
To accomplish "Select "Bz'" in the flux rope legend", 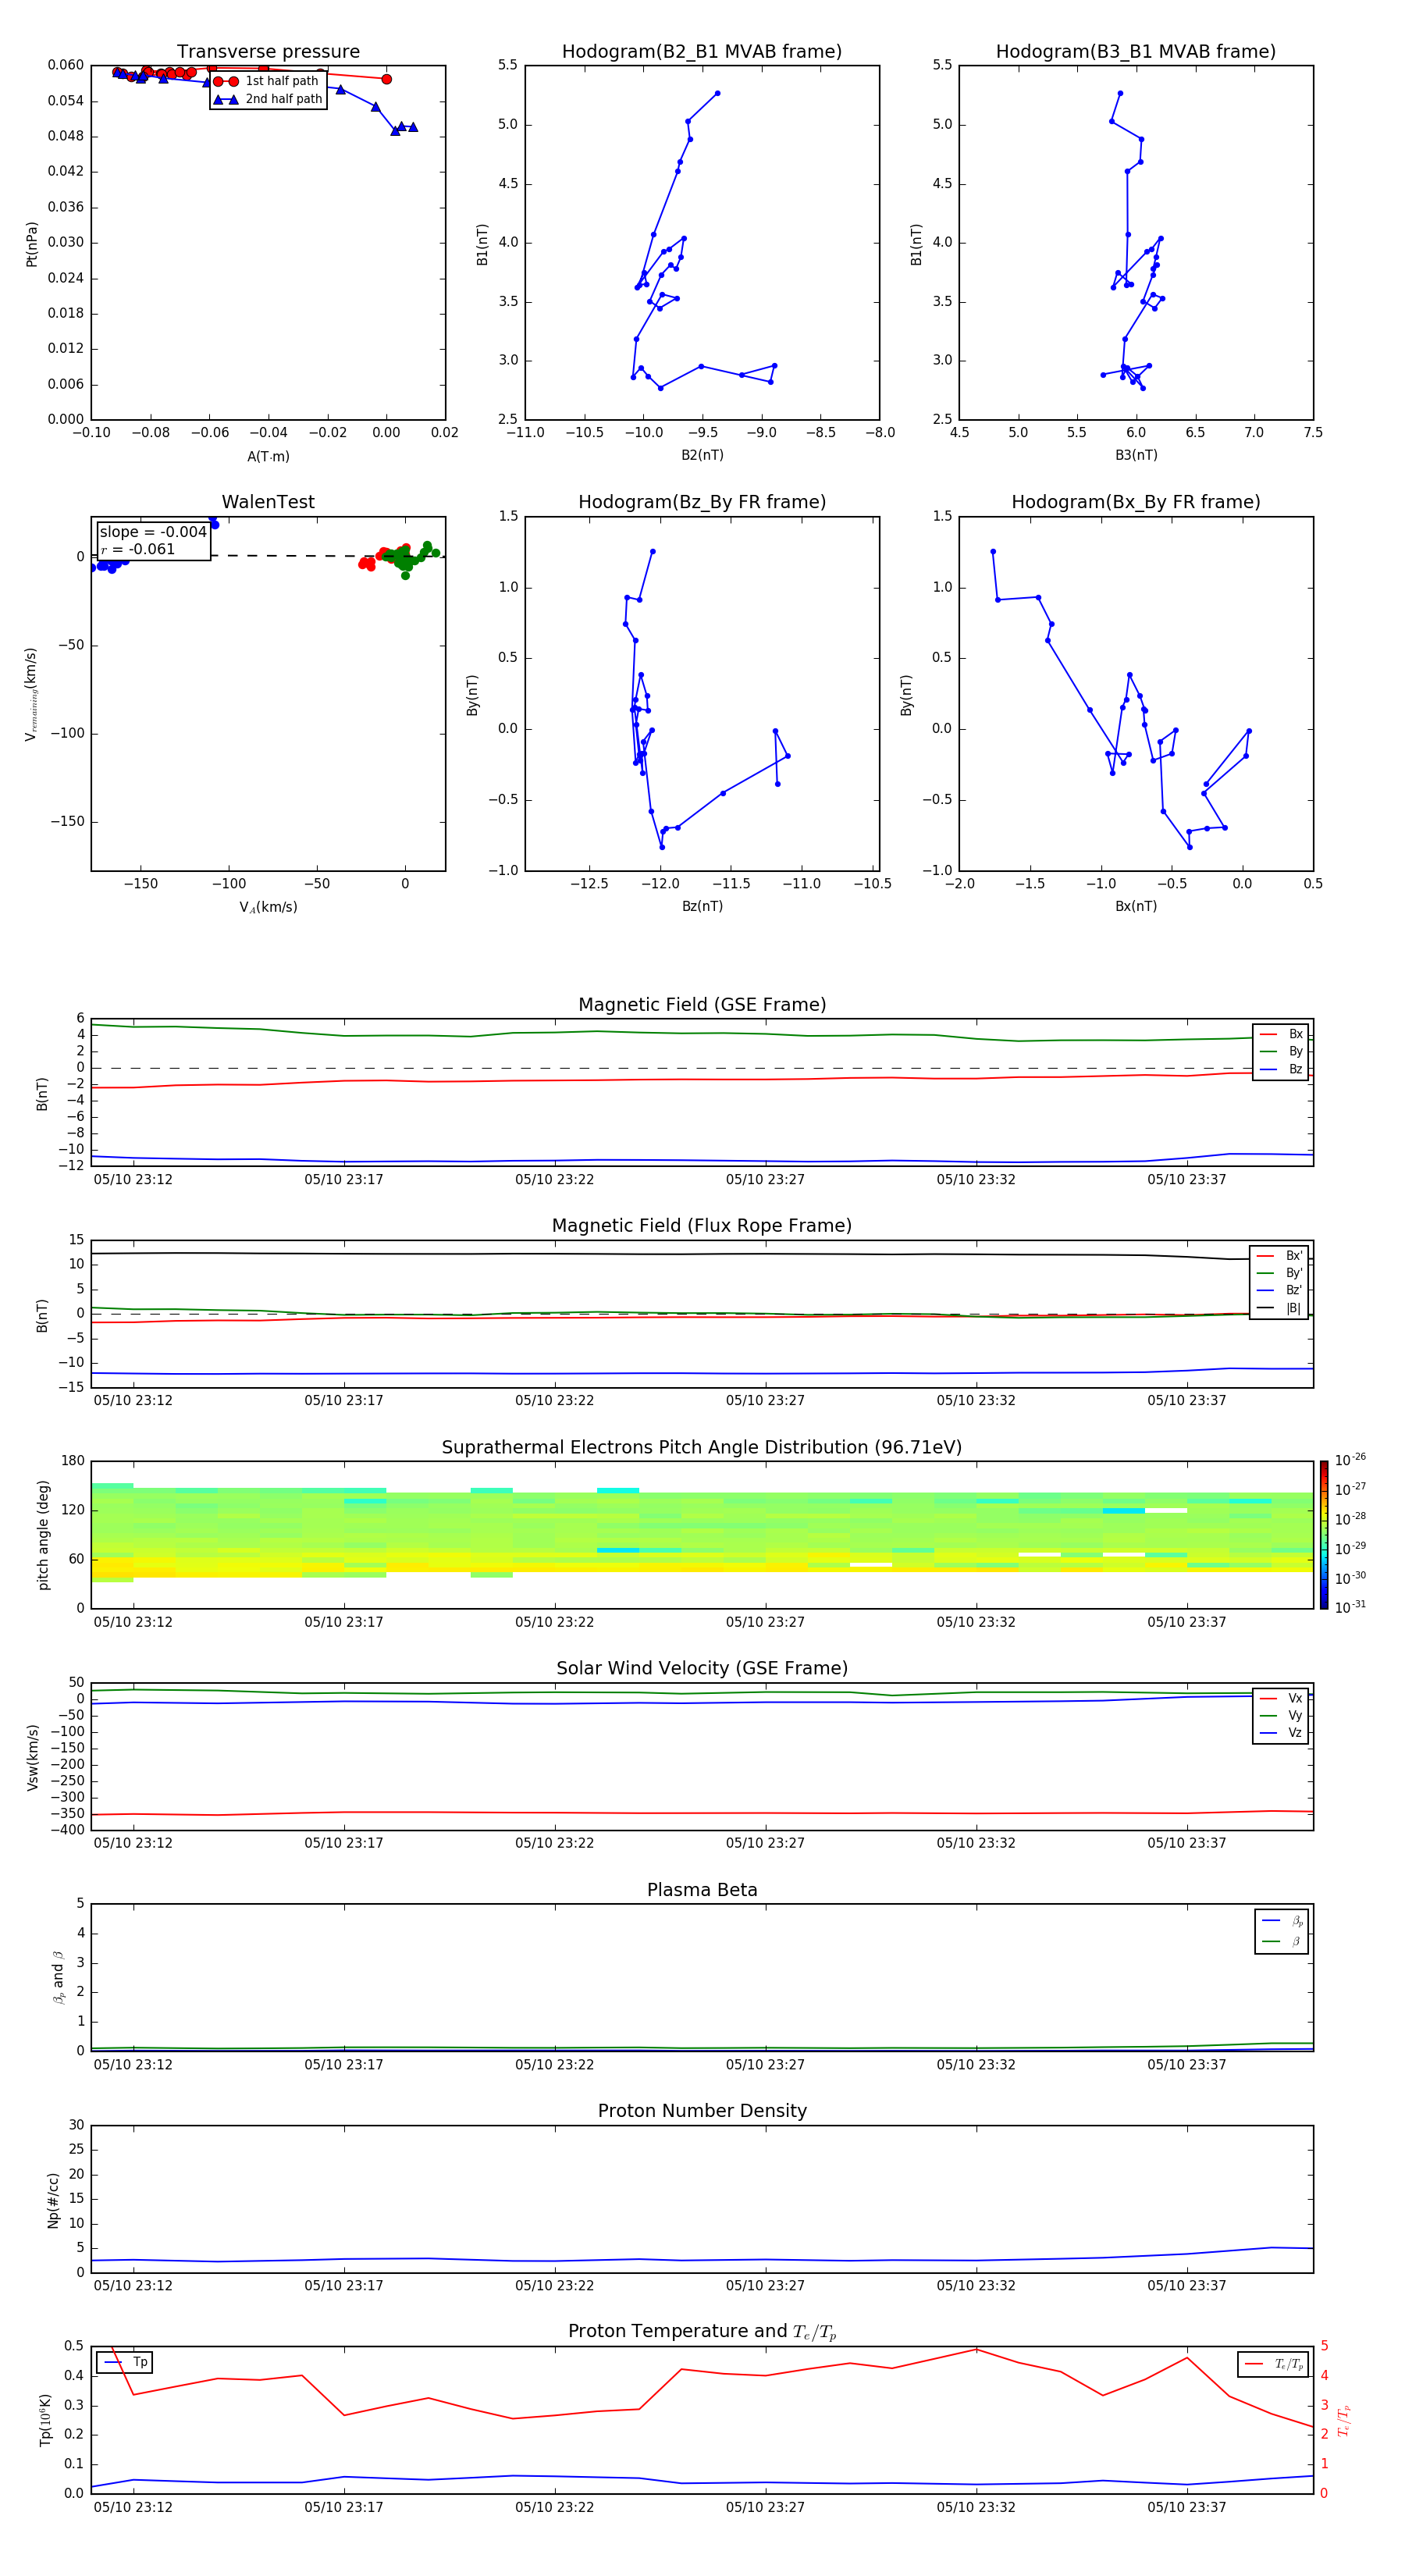I will [1279, 1290].
